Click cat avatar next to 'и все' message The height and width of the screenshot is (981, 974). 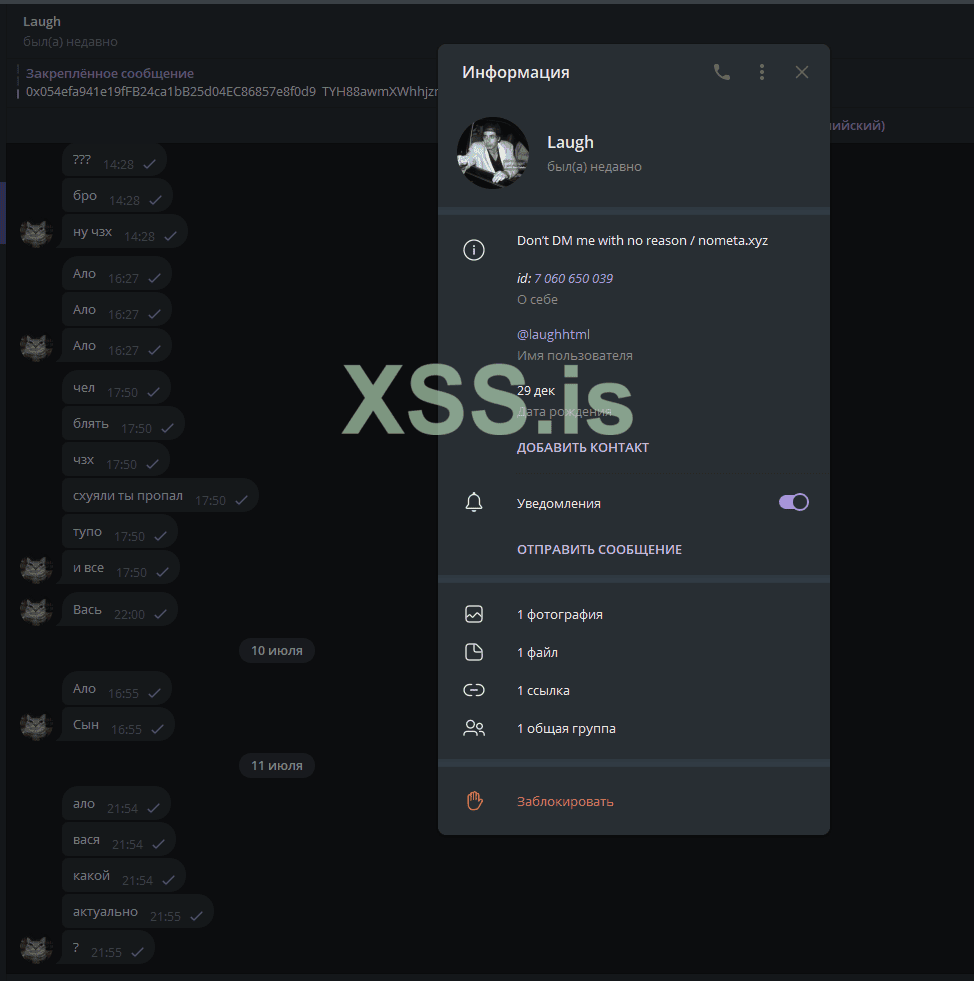pos(36,569)
